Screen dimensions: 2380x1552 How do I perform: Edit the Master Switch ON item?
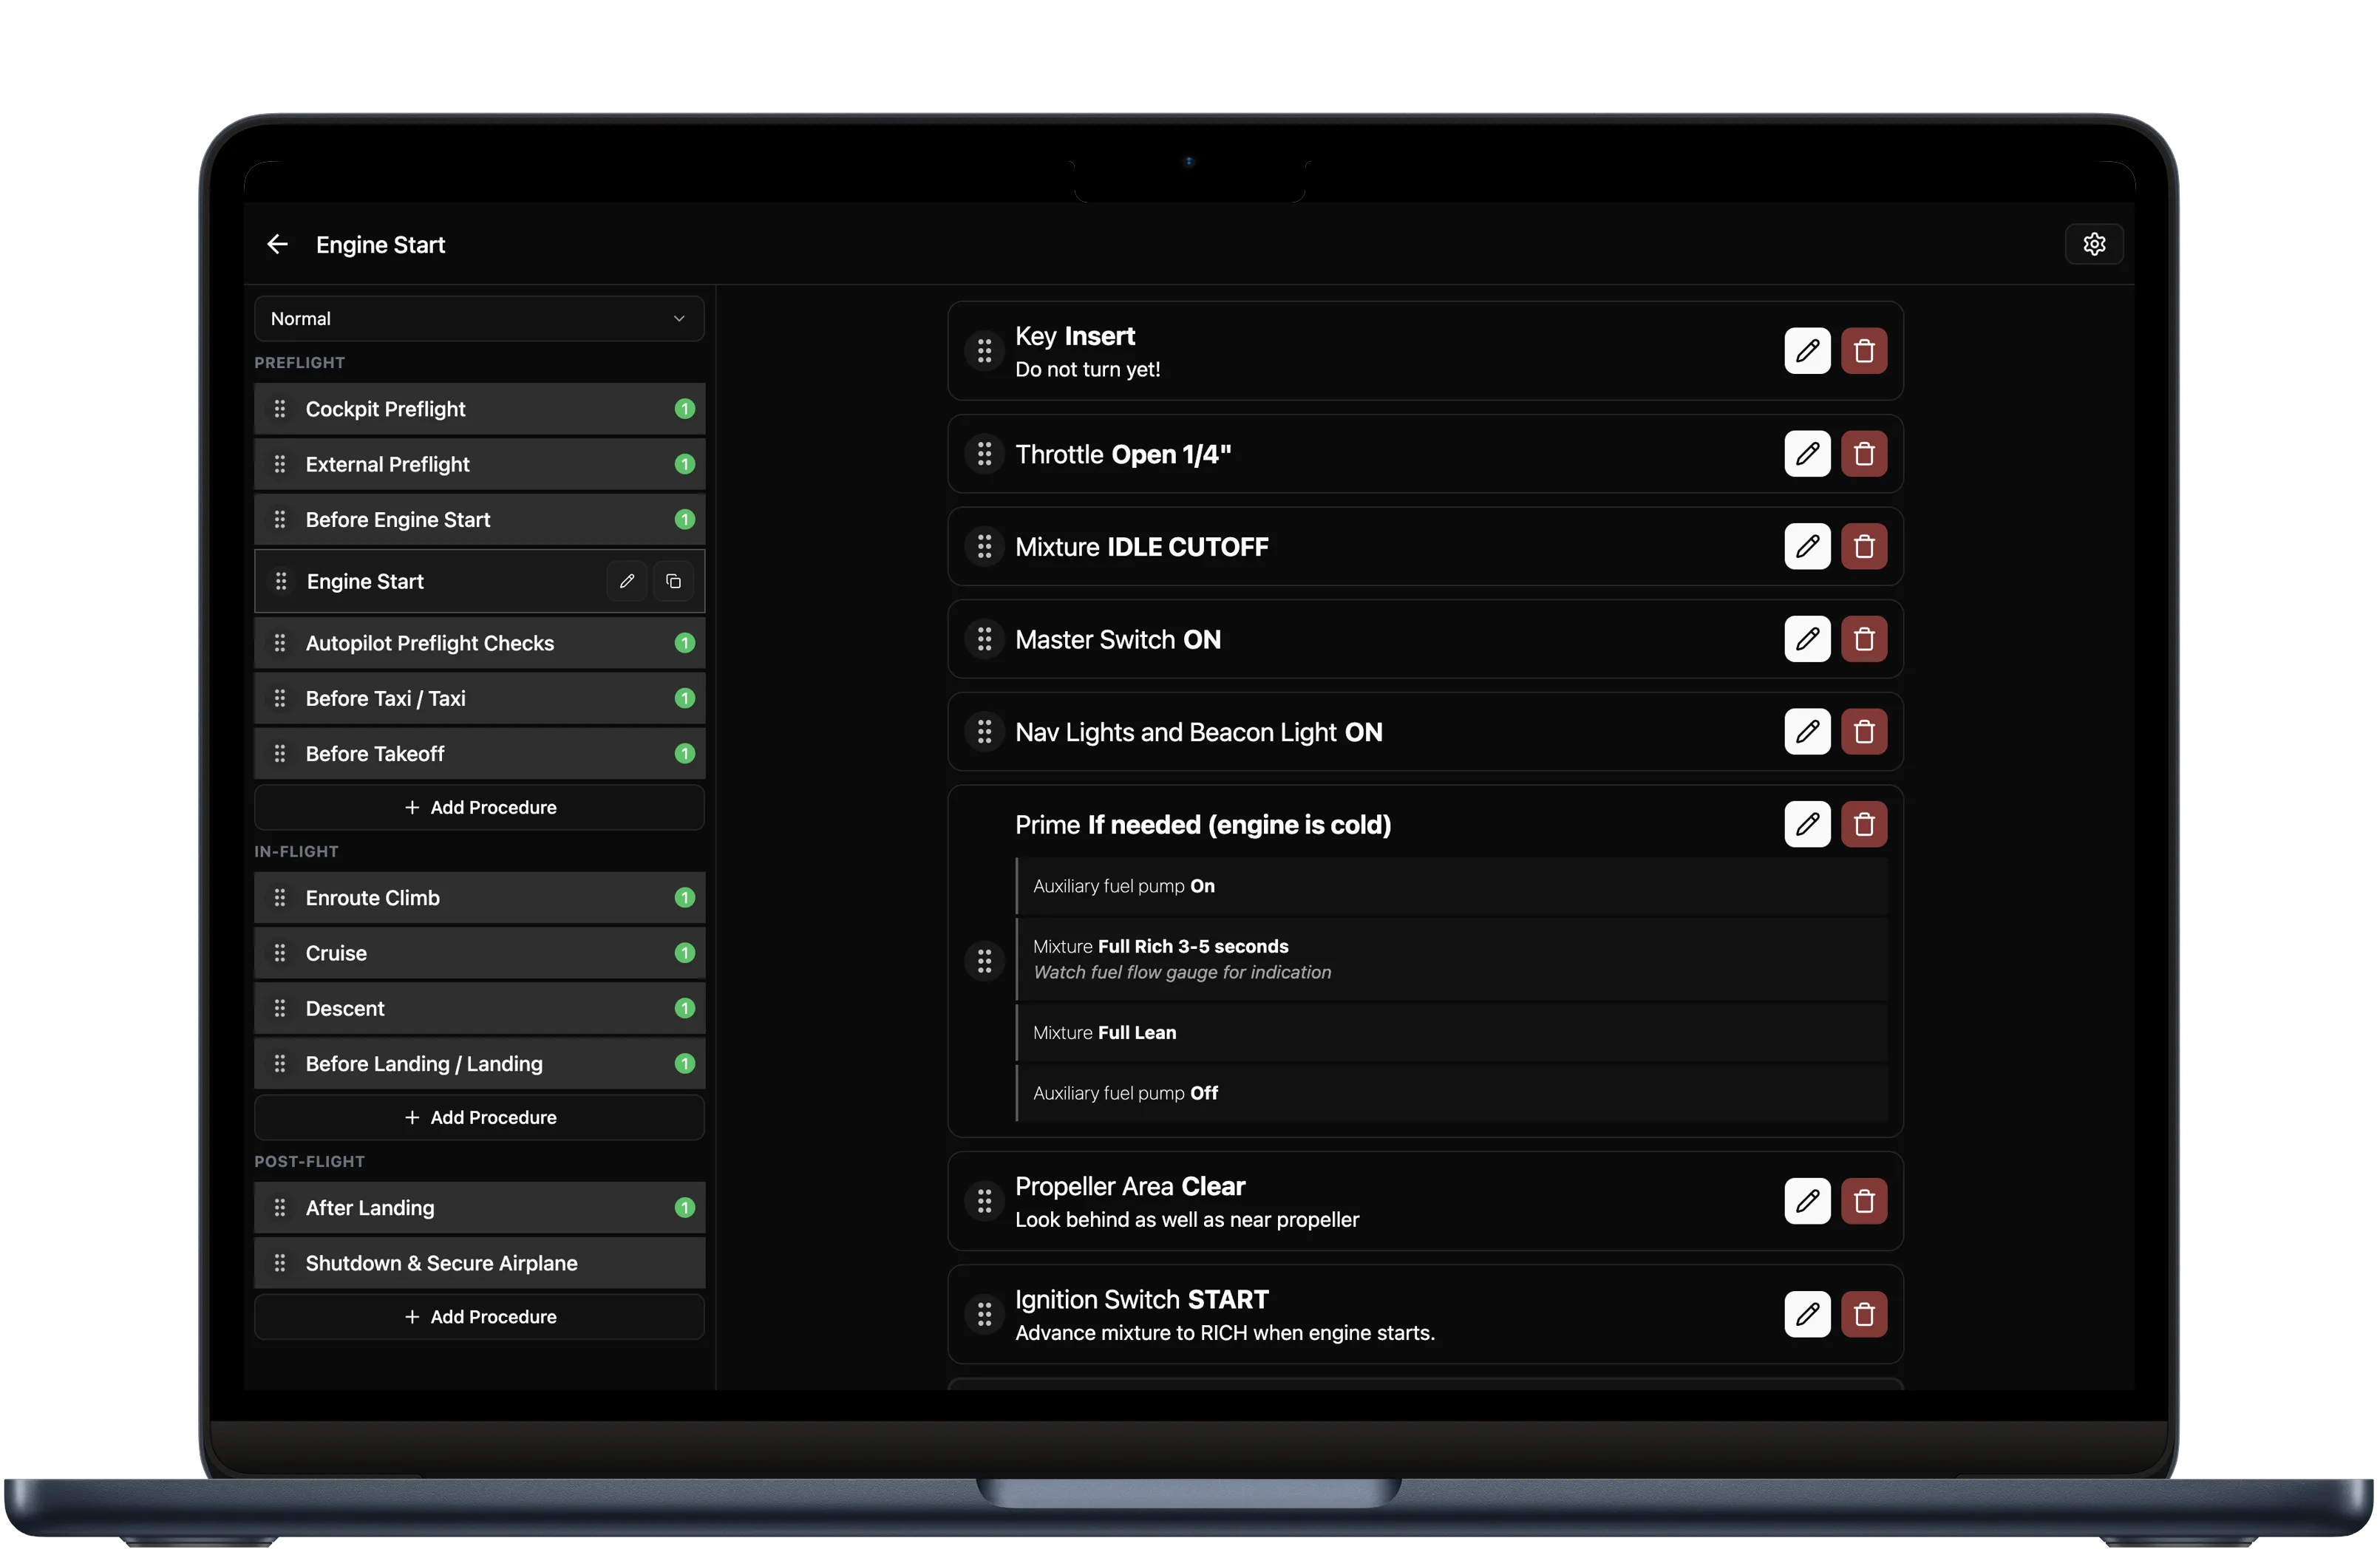pyautogui.click(x=1807, y=640)
